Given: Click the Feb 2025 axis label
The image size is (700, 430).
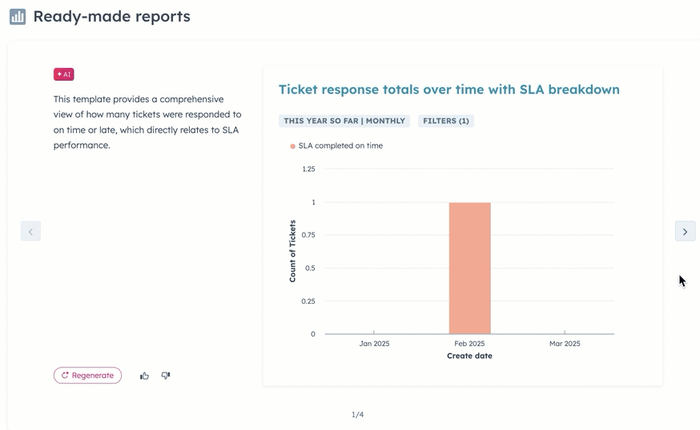Looking at the screenshot, I should point(470,343).
